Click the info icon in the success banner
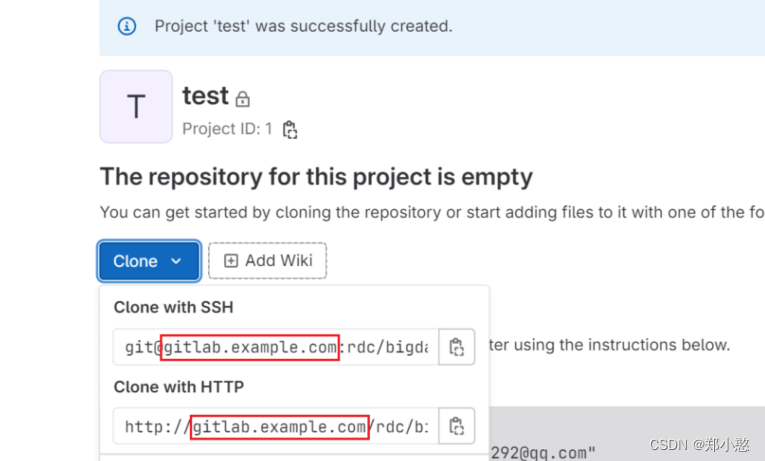The width and height of the screenshot is (765, 461). 127,26
